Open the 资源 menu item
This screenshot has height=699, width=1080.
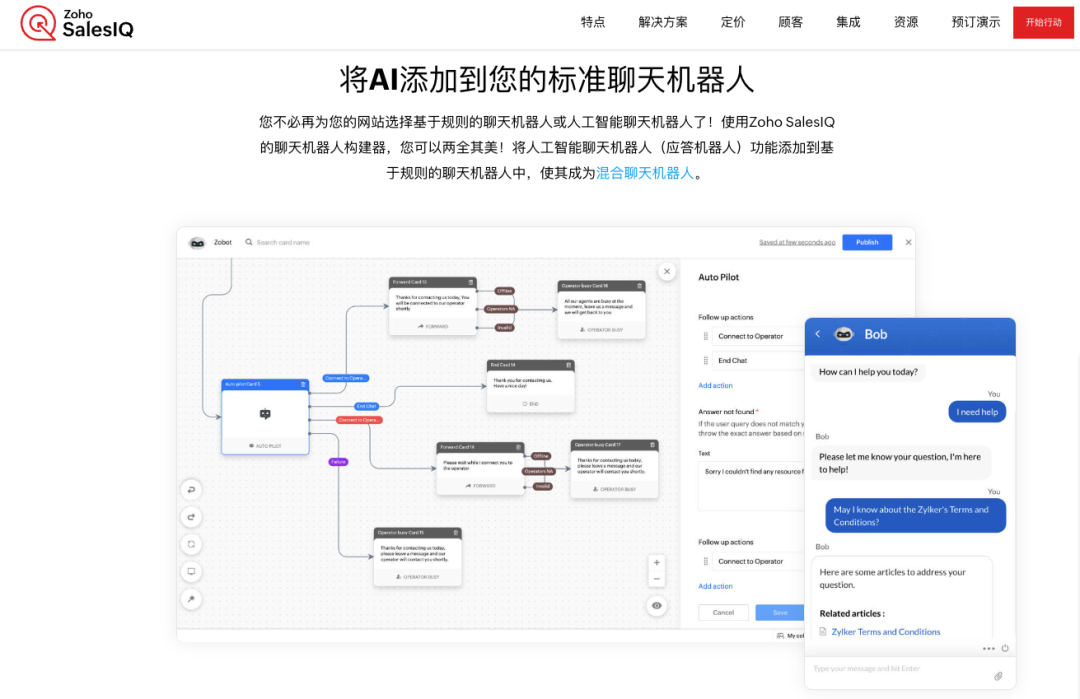(906, 22)
